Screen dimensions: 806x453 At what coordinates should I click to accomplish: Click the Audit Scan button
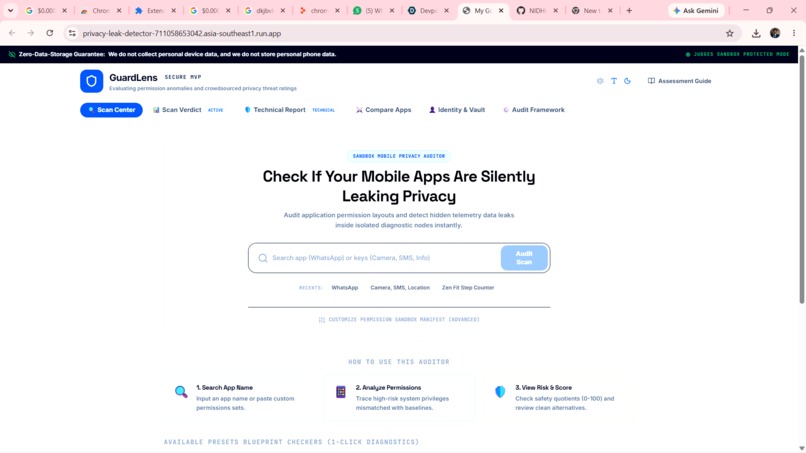(524, 258)
